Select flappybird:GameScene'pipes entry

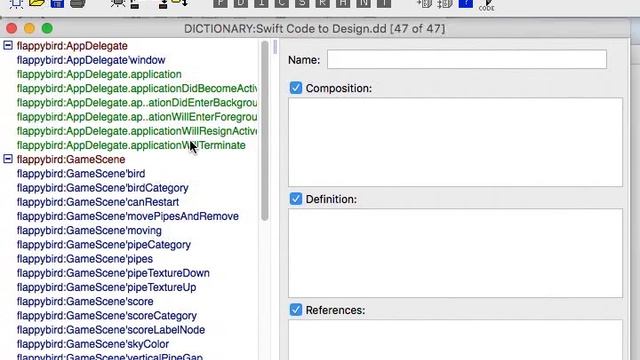85,259
